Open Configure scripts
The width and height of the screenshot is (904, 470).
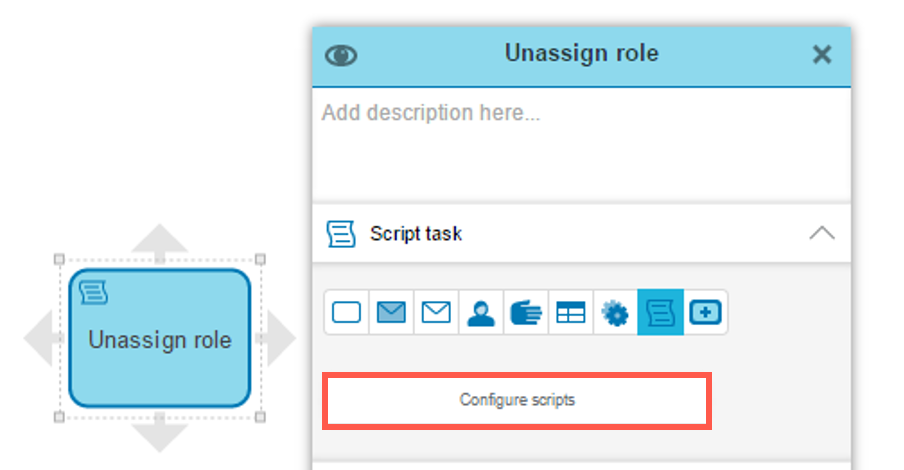pos(517,400)
